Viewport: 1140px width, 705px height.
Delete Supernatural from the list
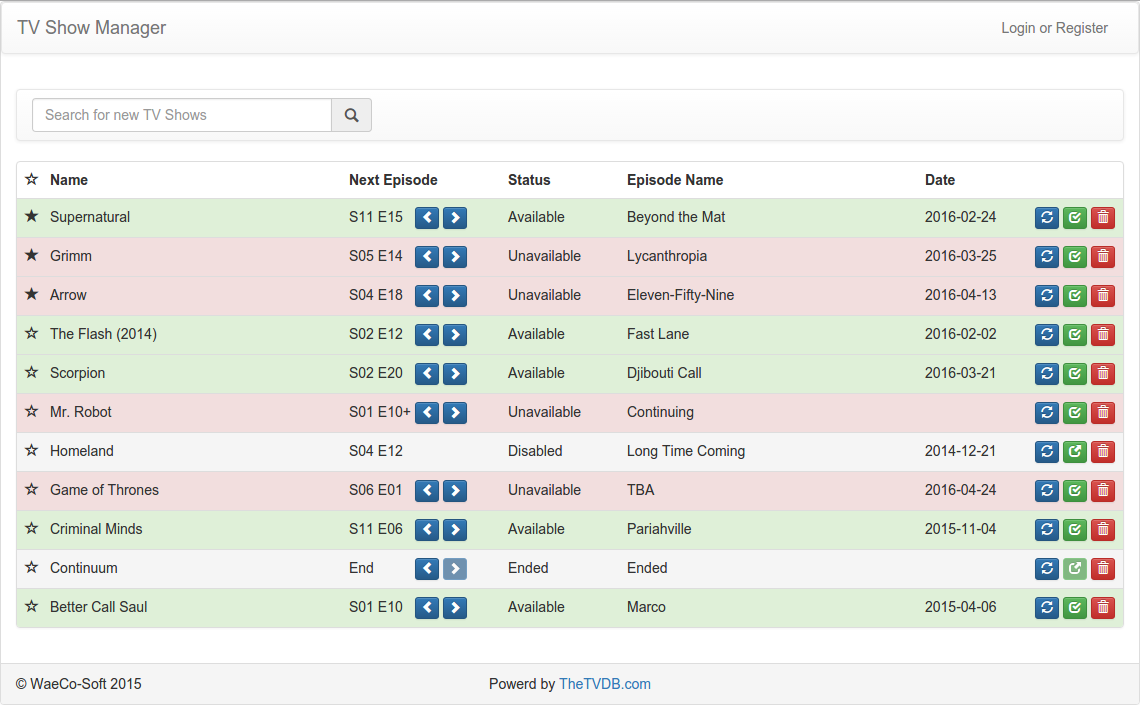click(x=1103, y=217)
